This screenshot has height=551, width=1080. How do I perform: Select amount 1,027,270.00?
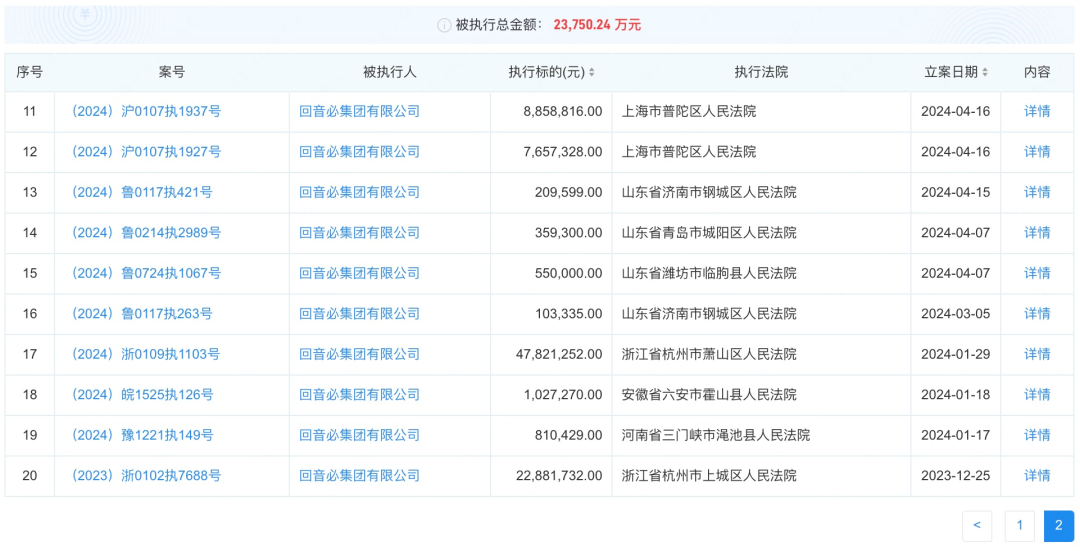tap(563, 395)
